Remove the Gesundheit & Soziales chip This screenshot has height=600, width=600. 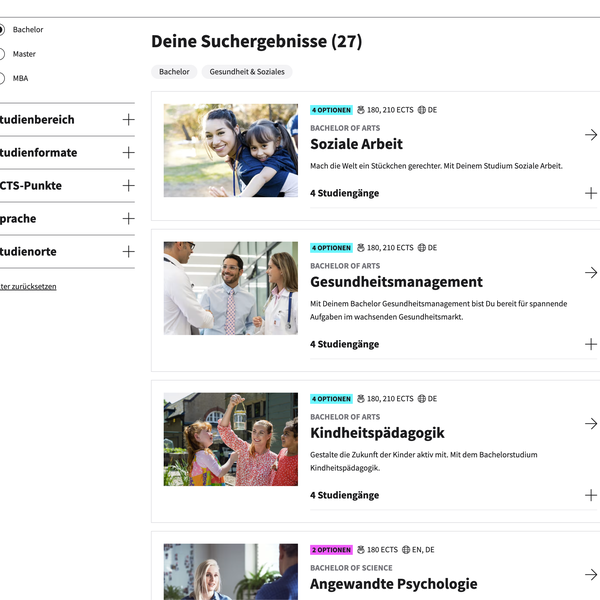247,72
